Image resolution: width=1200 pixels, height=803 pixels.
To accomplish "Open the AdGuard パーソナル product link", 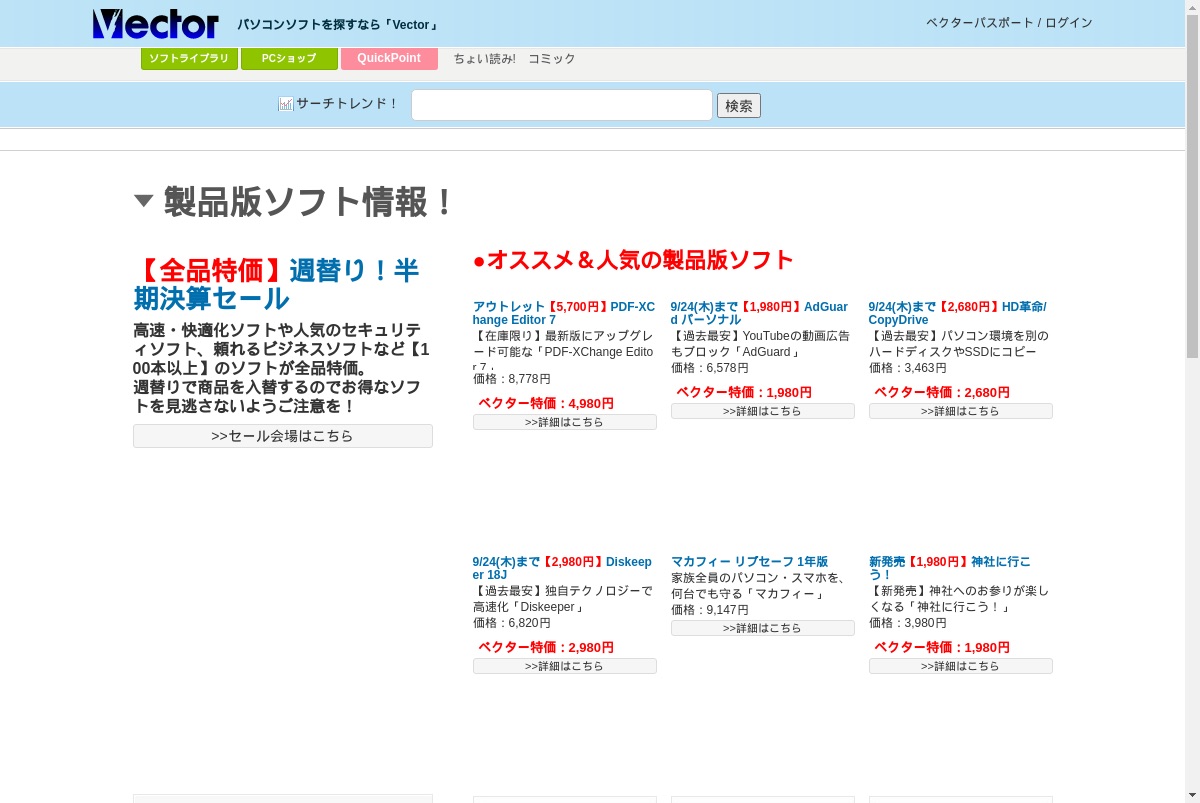I will pyautogui.click(x=759, y=313).
